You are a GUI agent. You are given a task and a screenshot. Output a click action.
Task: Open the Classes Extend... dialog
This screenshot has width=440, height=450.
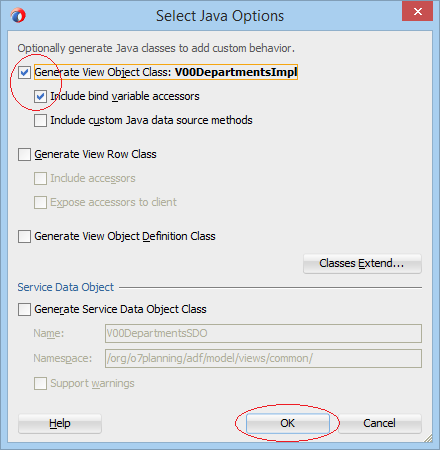(x=362, y=264)
